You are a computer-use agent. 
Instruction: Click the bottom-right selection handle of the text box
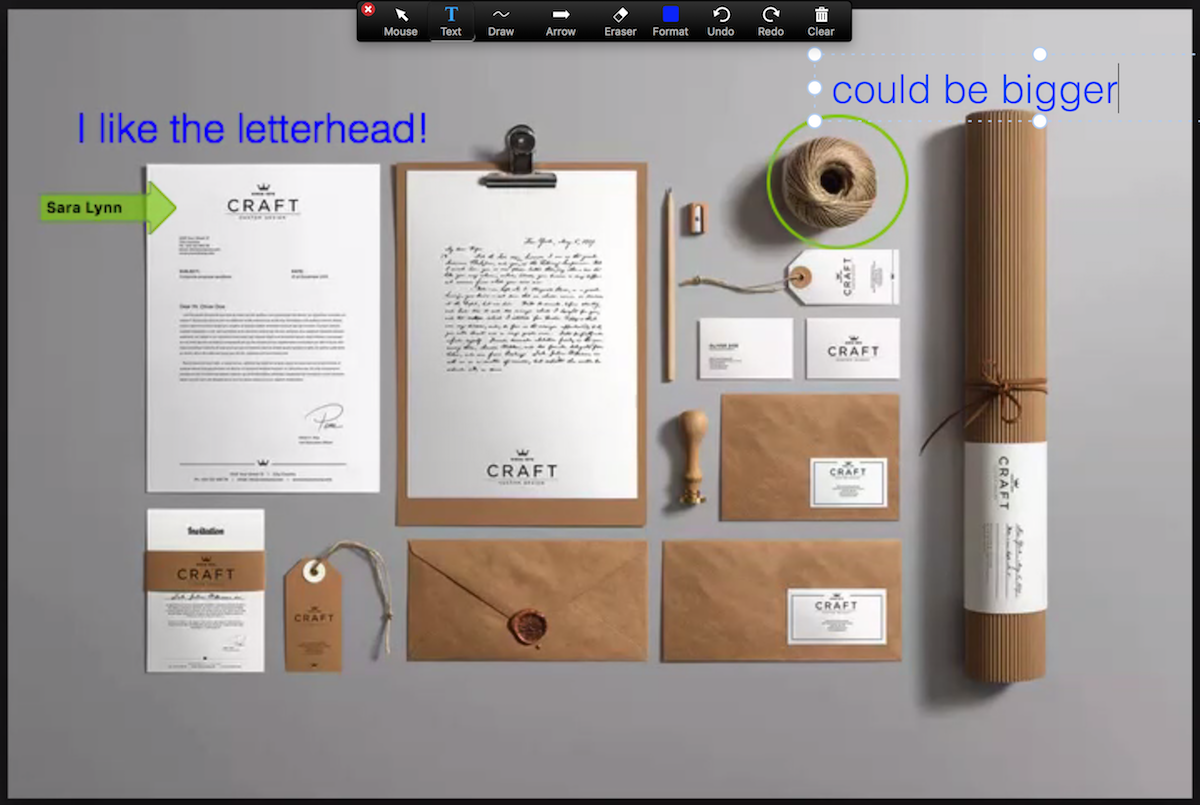tap(1040, 122)
